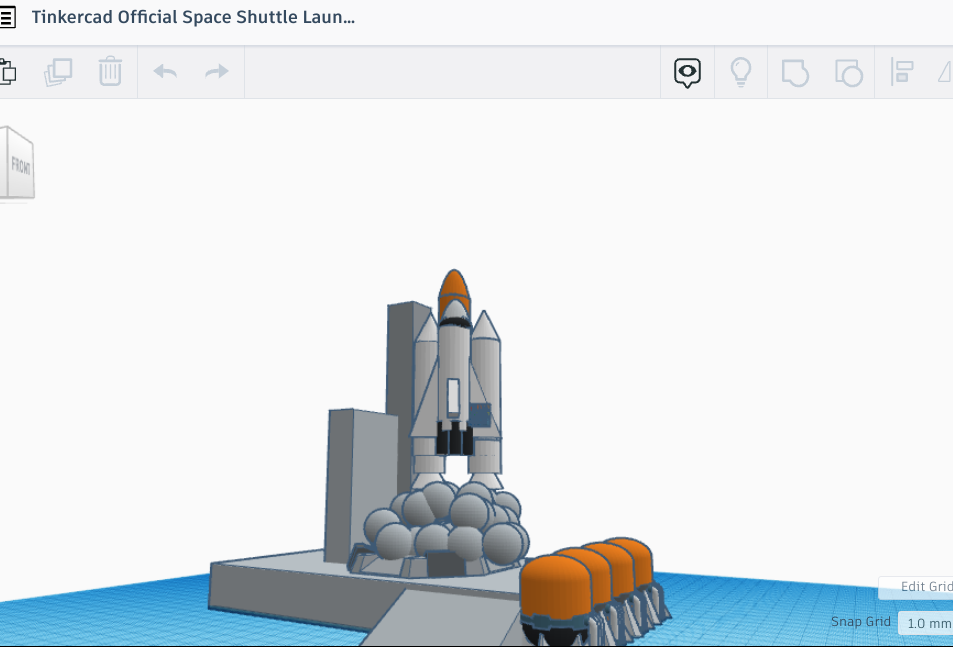Image resolution: width=953 pixels, height=647 pixels.
Task: Undo the last action
Action: click(164, 72)
